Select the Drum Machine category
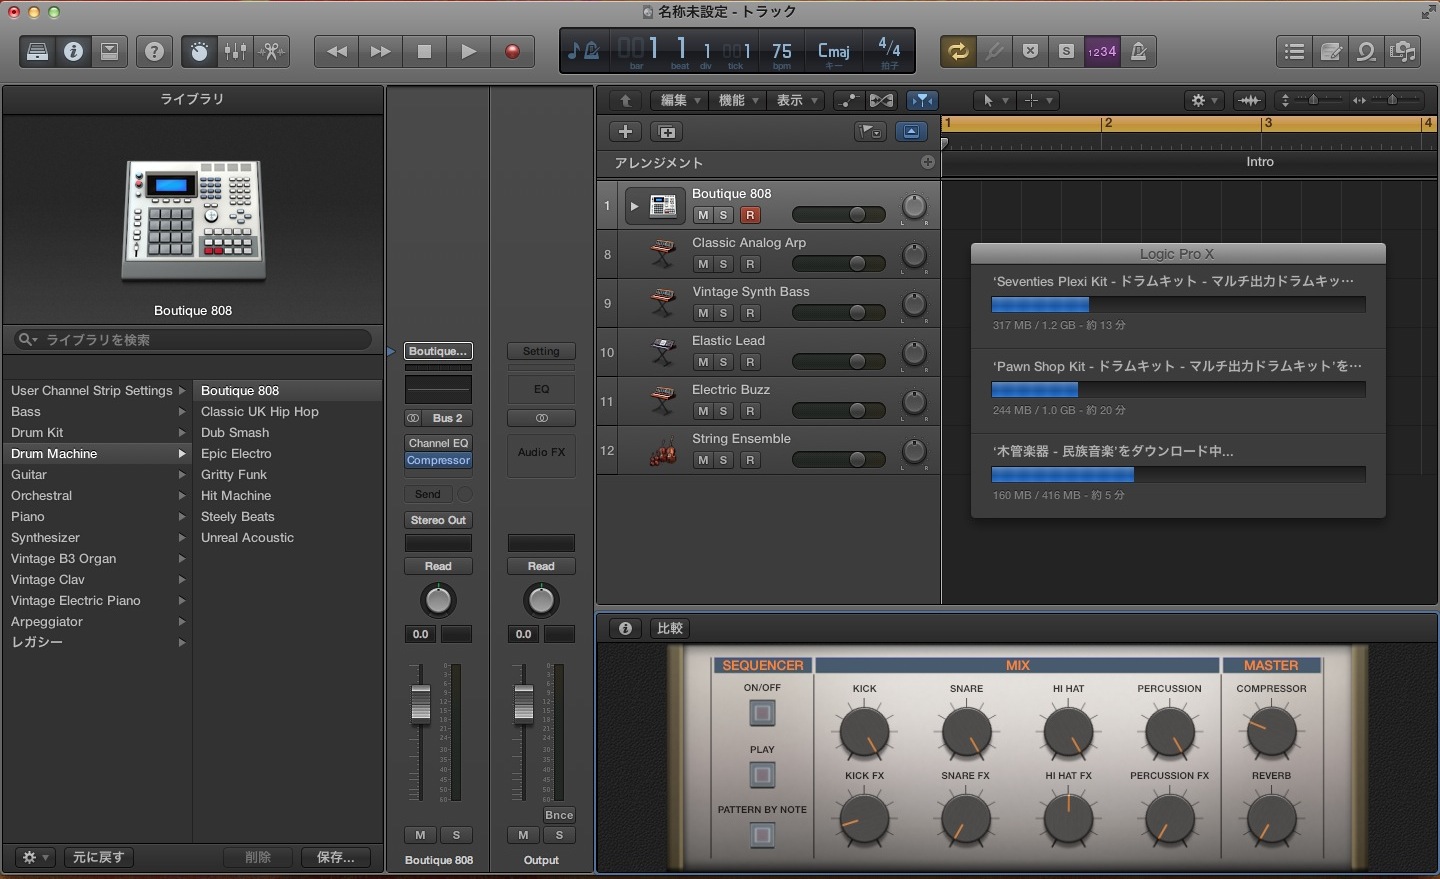Viewport: 1440px width, 879px height. click(97, 454)
